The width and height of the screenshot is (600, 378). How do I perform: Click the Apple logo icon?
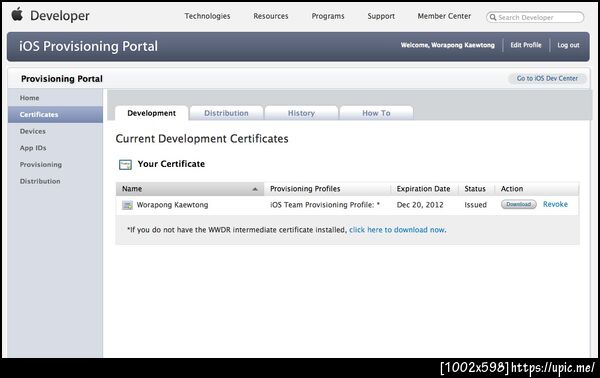point(17,15)
